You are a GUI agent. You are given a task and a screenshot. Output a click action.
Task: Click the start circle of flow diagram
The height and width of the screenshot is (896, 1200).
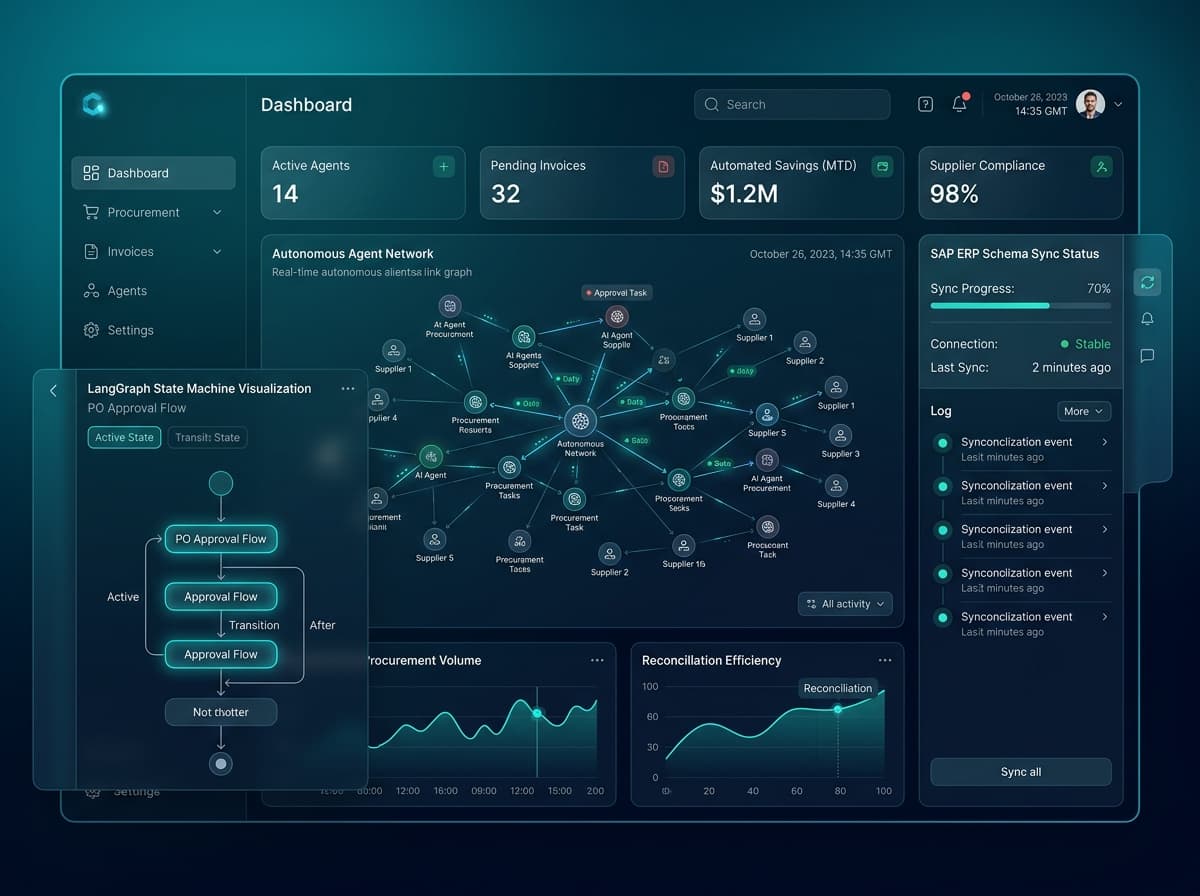pos(221,484)
